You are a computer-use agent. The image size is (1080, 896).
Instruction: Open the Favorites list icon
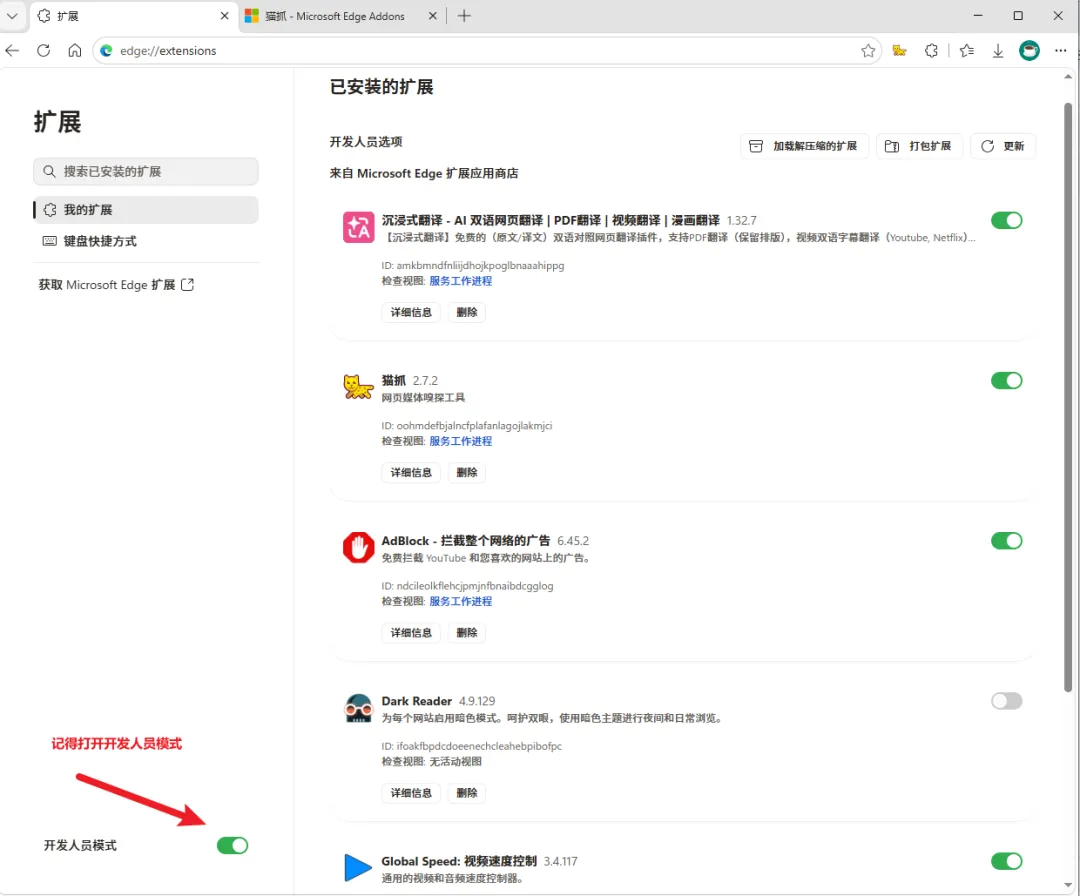pos(967,50)
